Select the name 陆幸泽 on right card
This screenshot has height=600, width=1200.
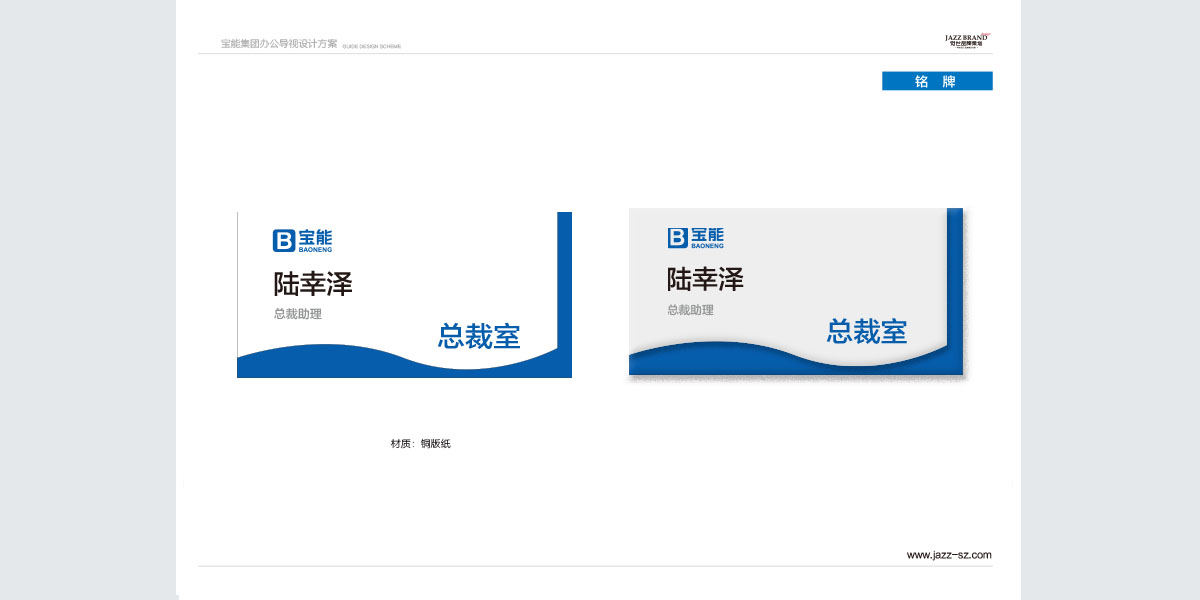[705, 279]
